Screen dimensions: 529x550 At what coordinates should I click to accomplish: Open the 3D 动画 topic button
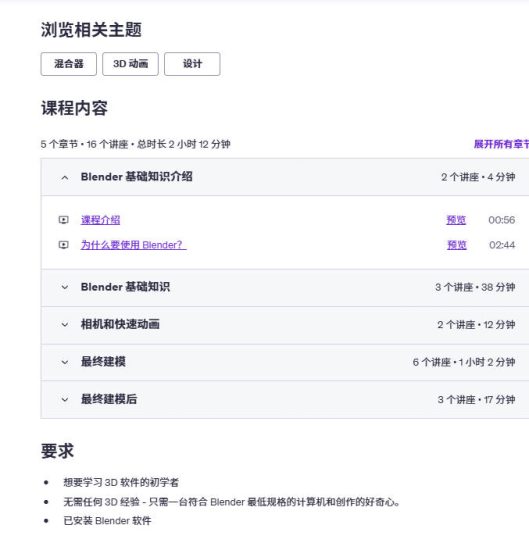point(130,64)
